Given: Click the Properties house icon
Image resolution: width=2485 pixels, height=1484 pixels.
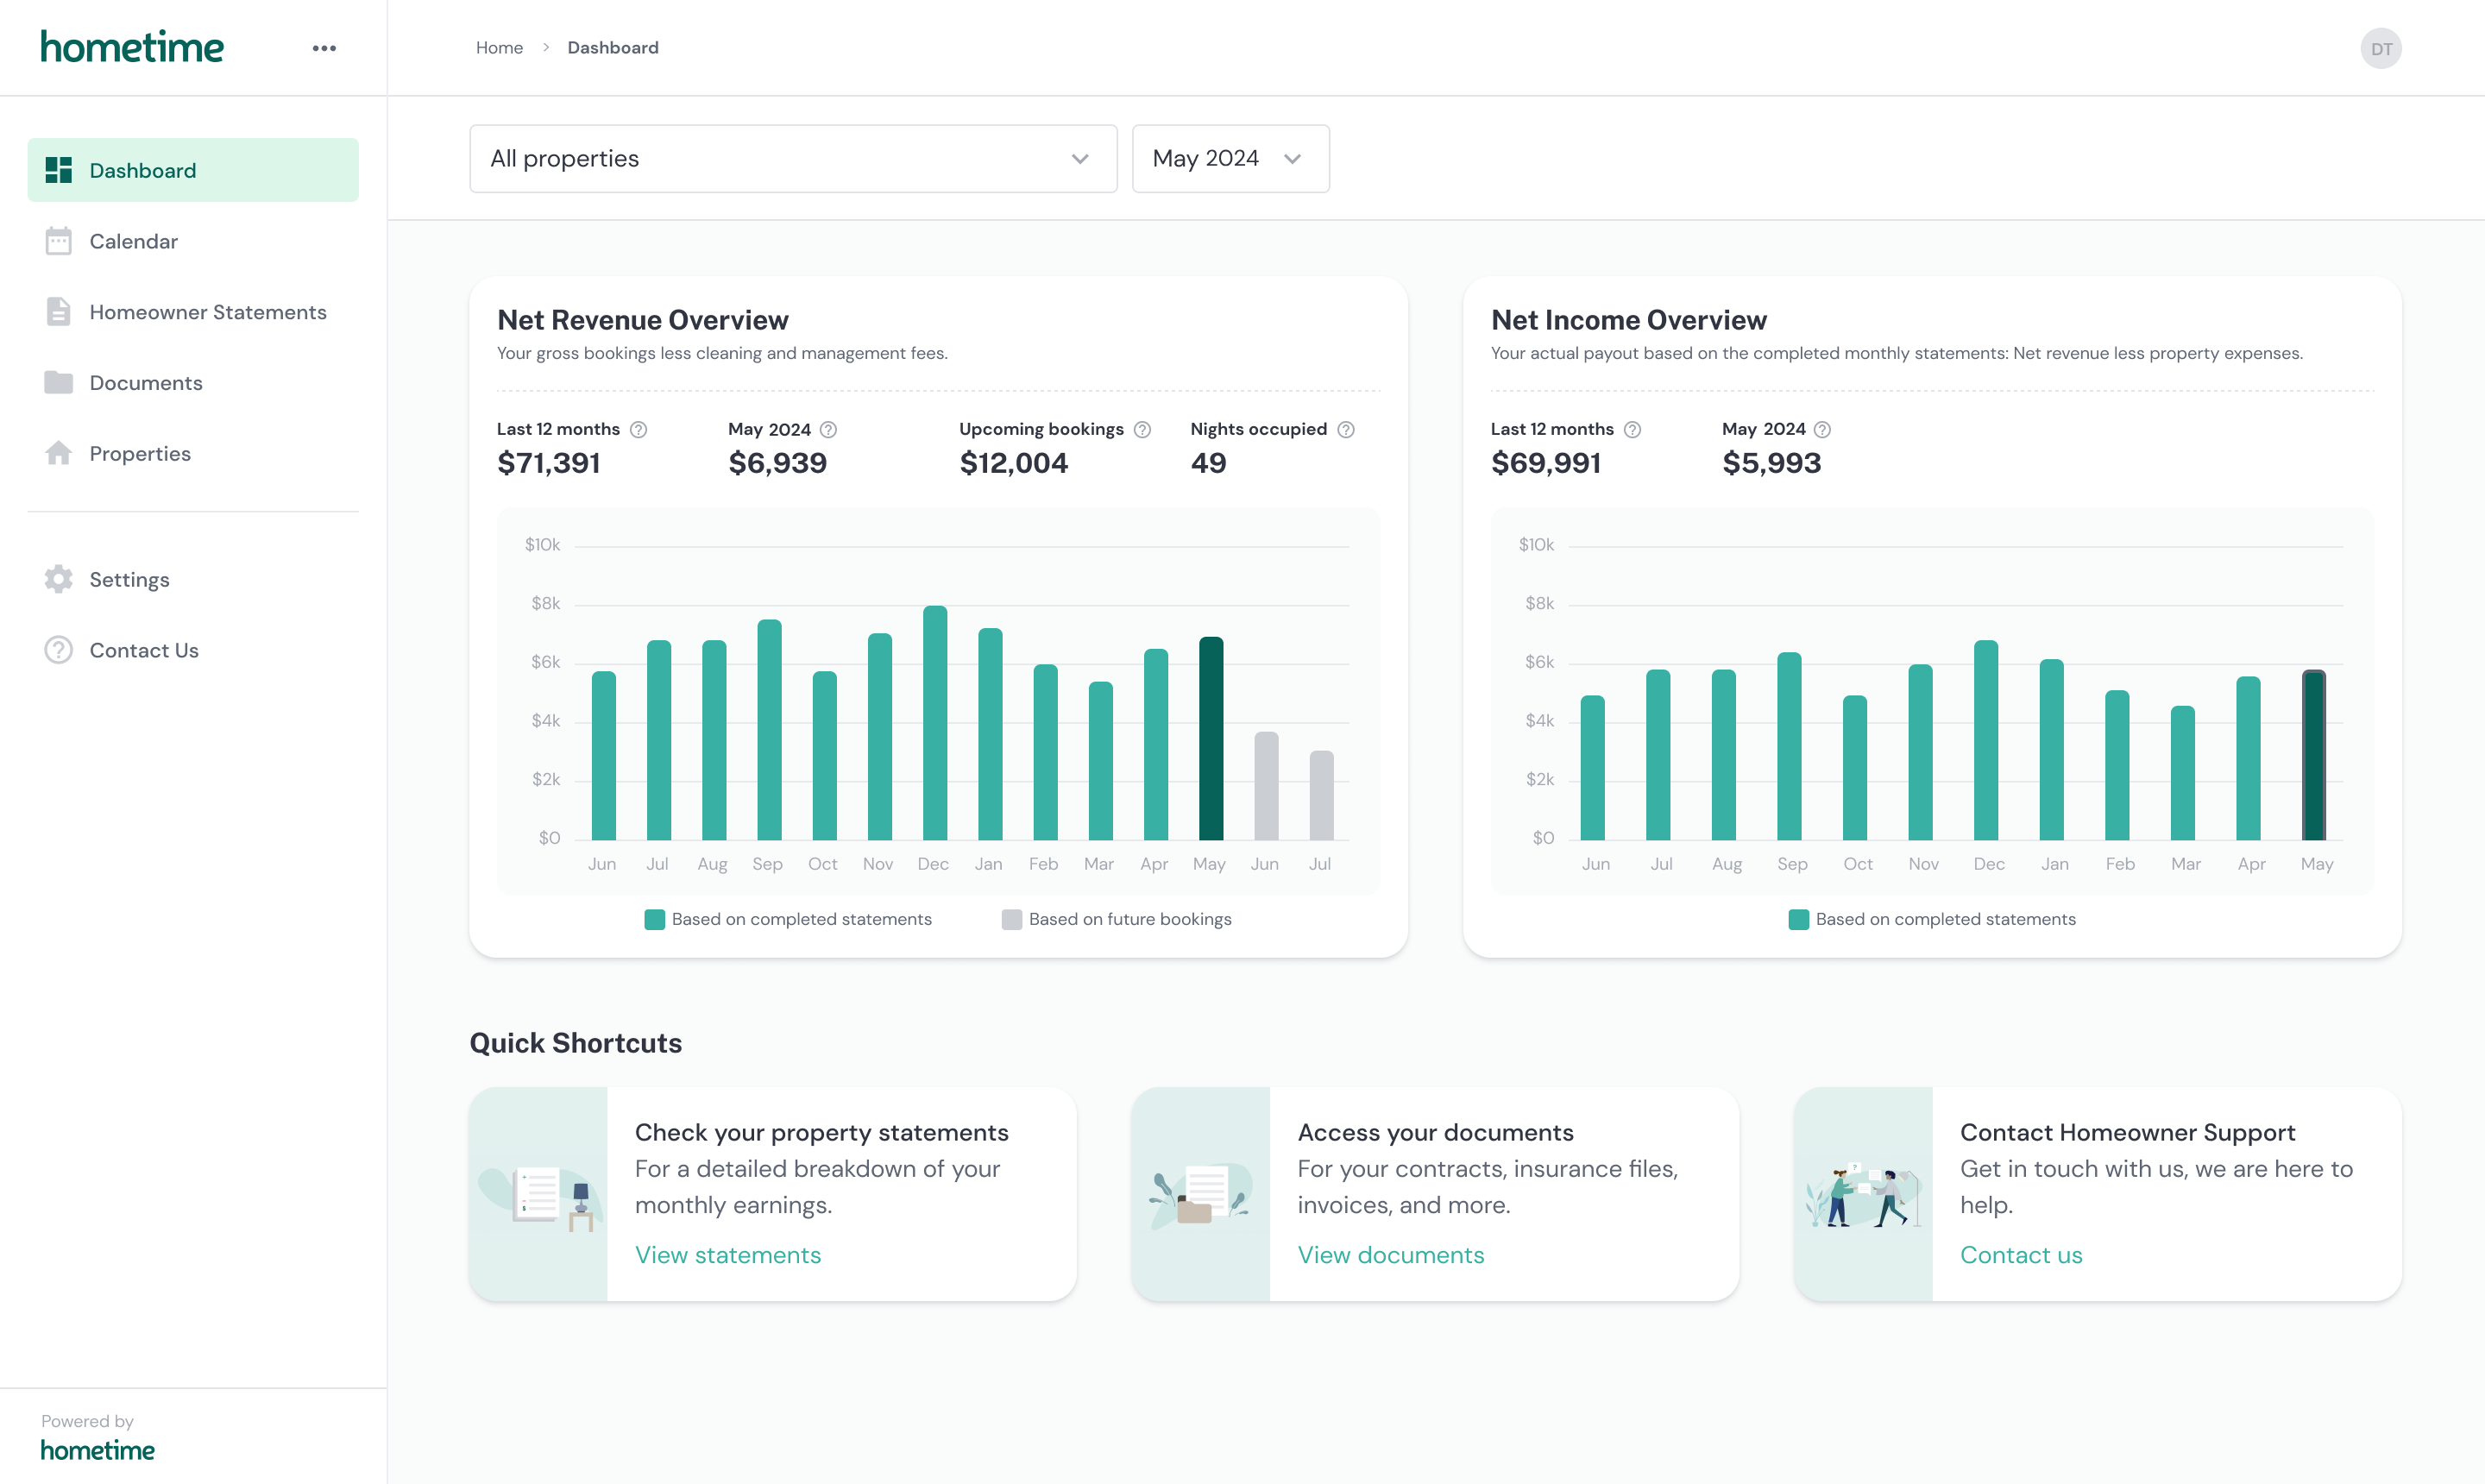Looking at the screenshot, I should [x=59, y=453].
